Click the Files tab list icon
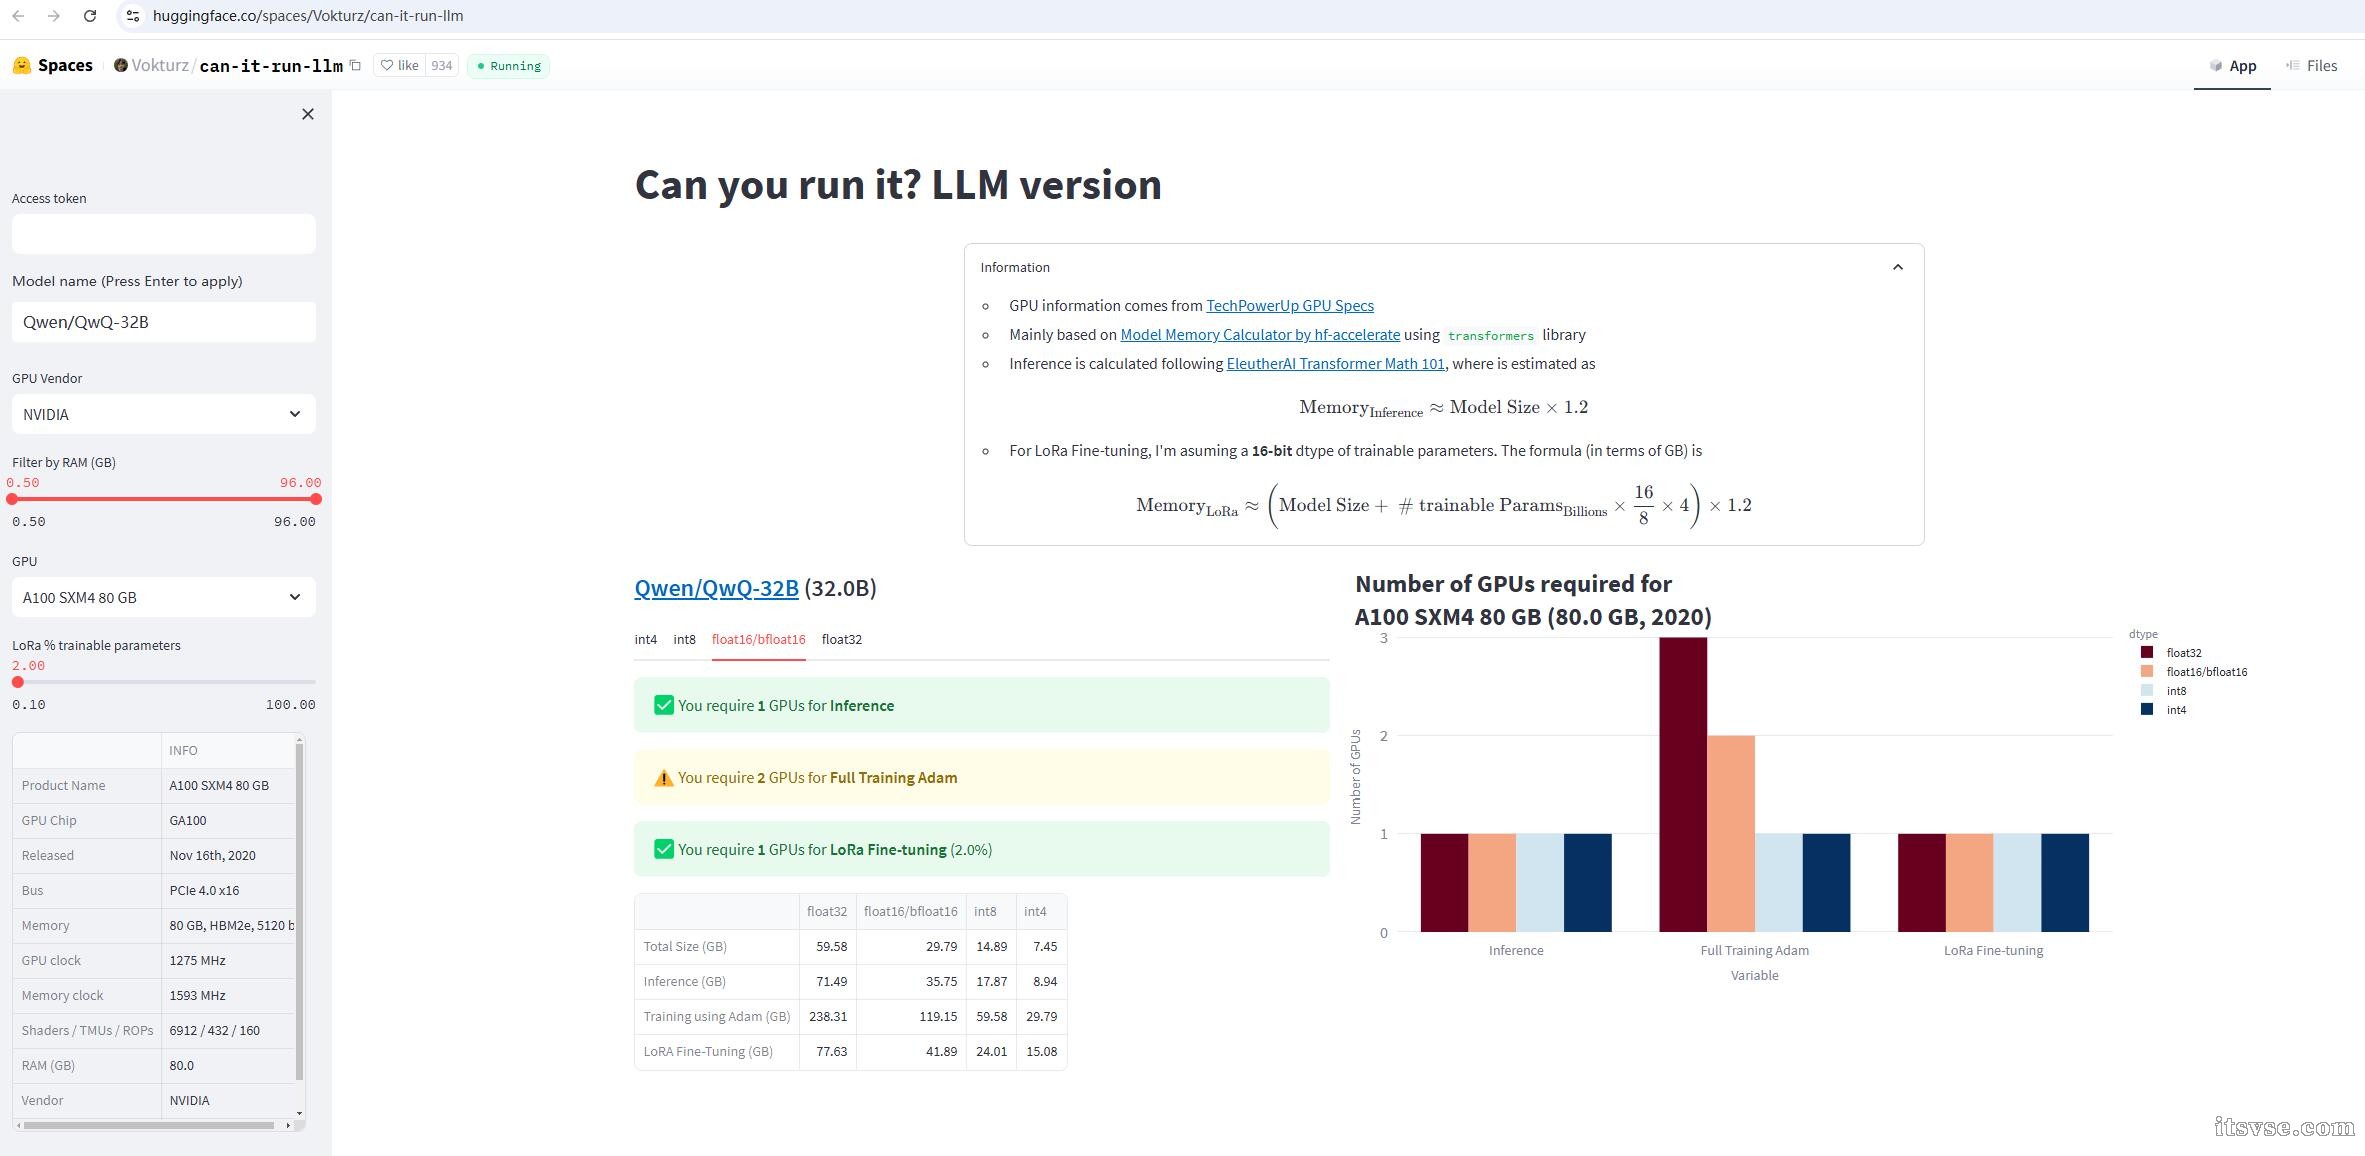Image resolution: width=2365 pixels, height=1156 pixels. (2293, 65)
